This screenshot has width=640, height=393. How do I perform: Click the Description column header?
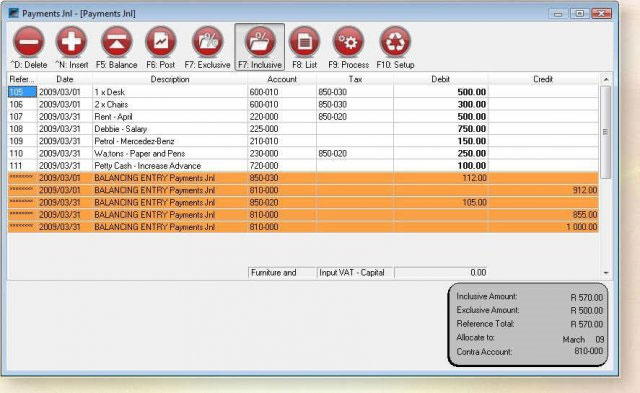pos(170,79)
